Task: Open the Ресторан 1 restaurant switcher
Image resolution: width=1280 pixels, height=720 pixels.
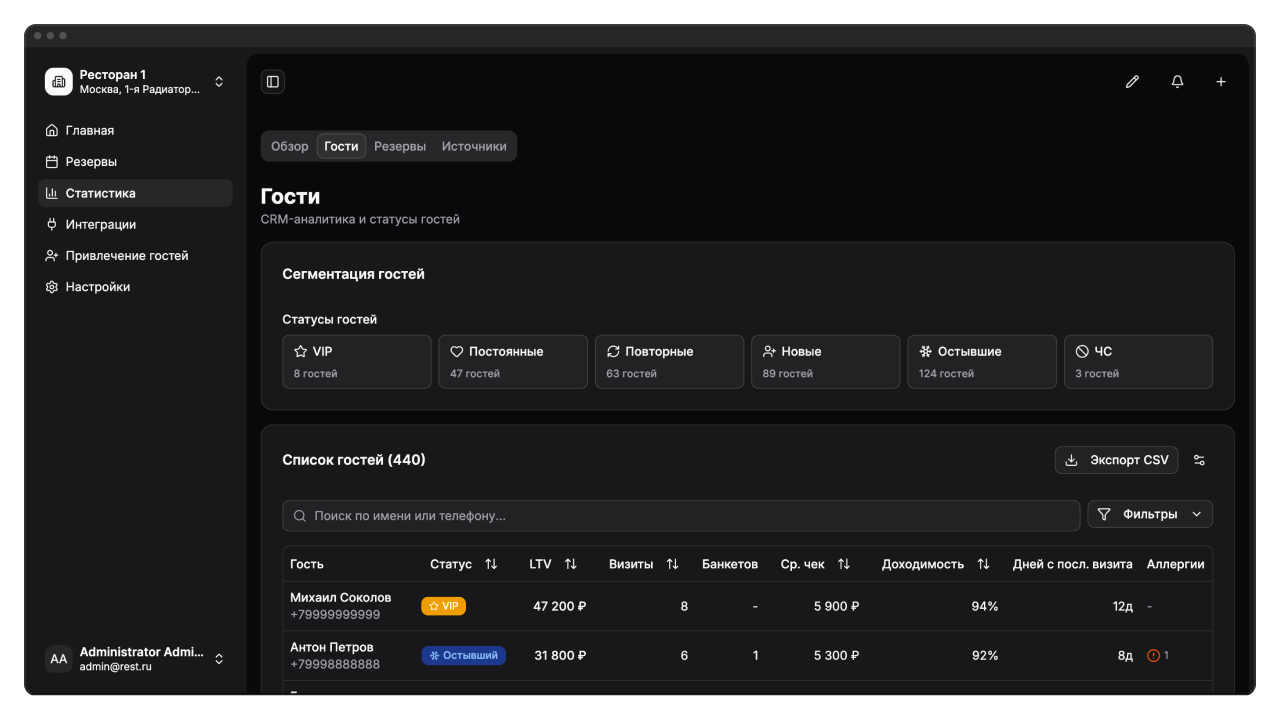Action: pos(219,82)
